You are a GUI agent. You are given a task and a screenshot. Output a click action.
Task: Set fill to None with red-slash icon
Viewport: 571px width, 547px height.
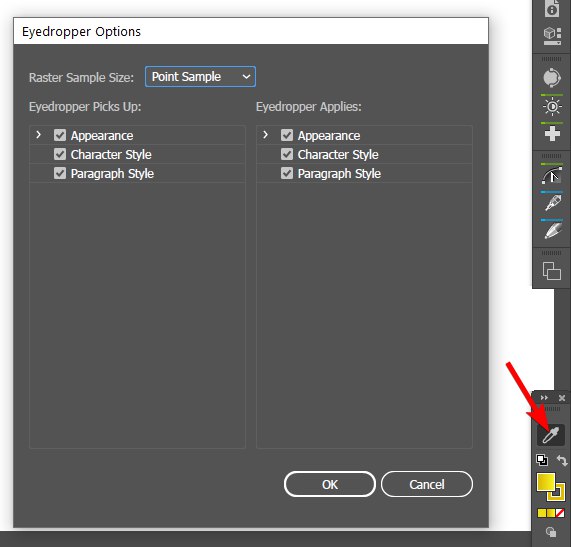(x=560, y=513)
